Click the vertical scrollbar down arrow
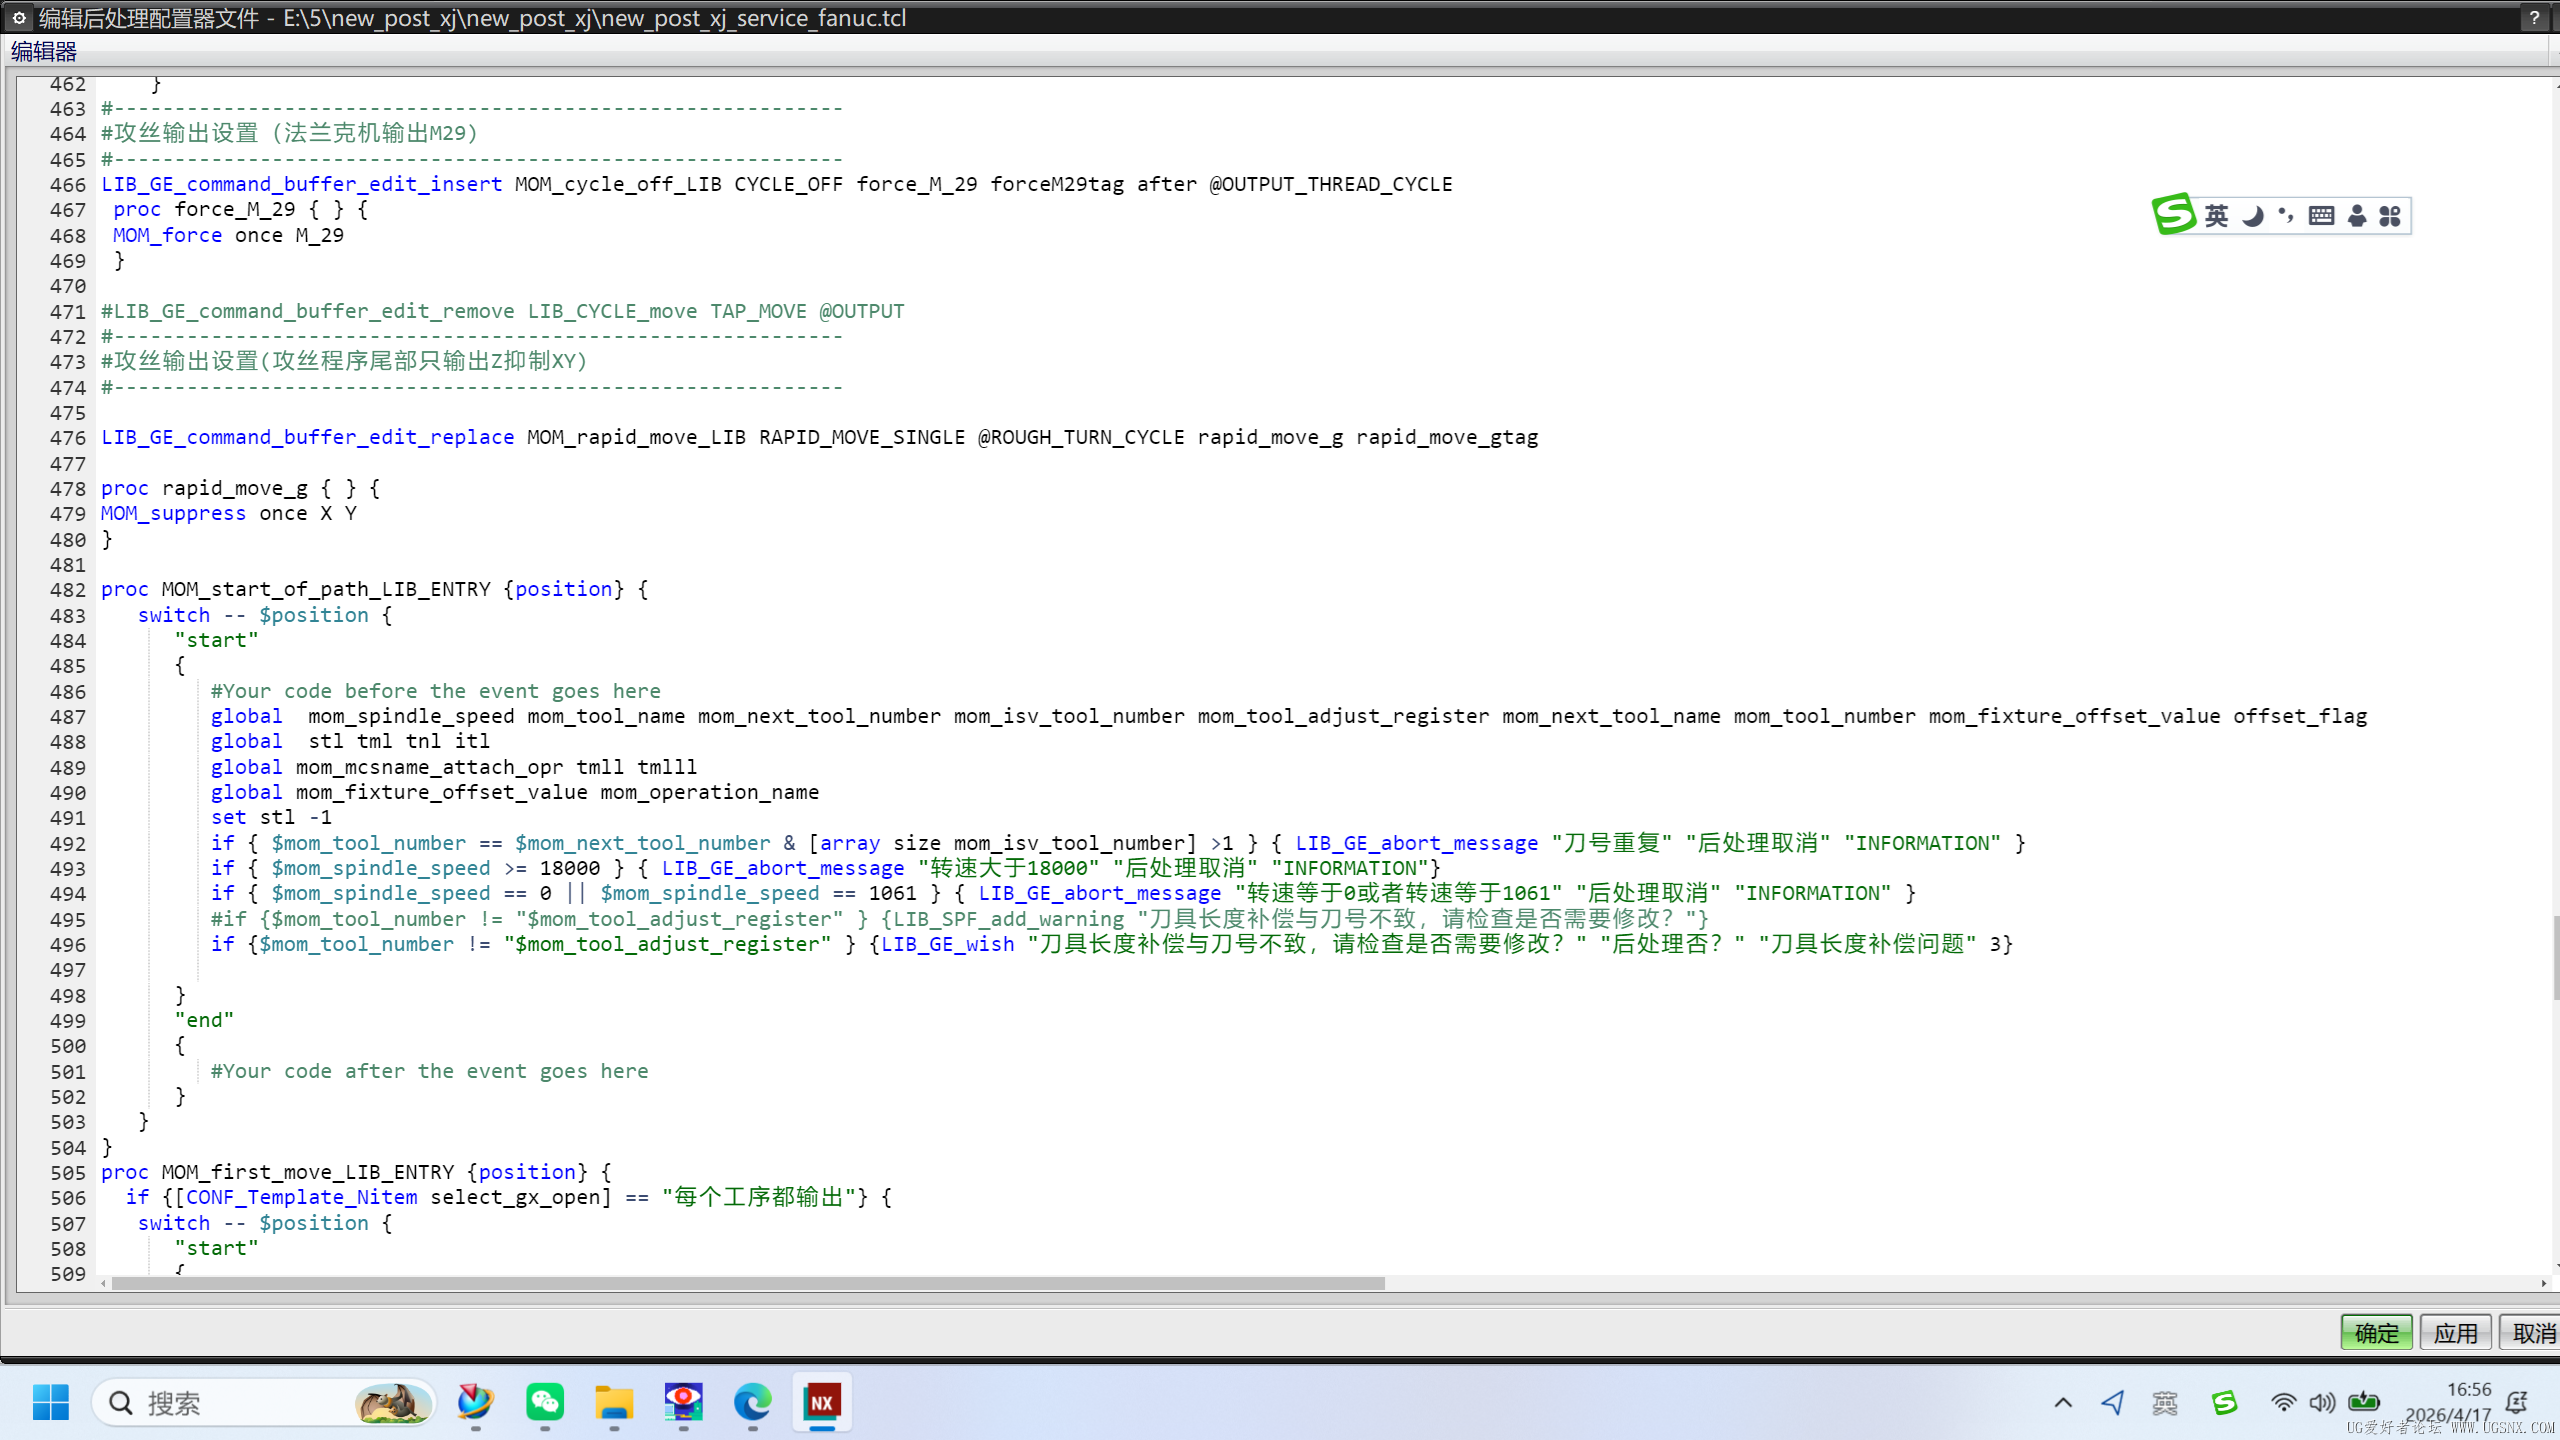This screenshot has width=2560, height=1440. (2555, 1268)
